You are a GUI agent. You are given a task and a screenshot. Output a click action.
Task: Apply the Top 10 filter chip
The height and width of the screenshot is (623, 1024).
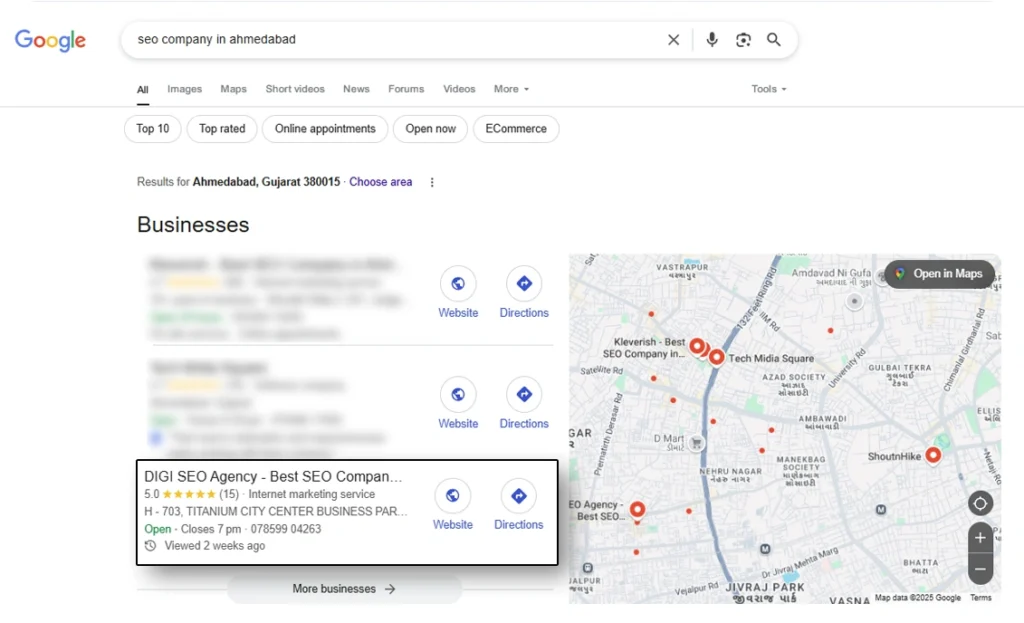tap(153, 129)
